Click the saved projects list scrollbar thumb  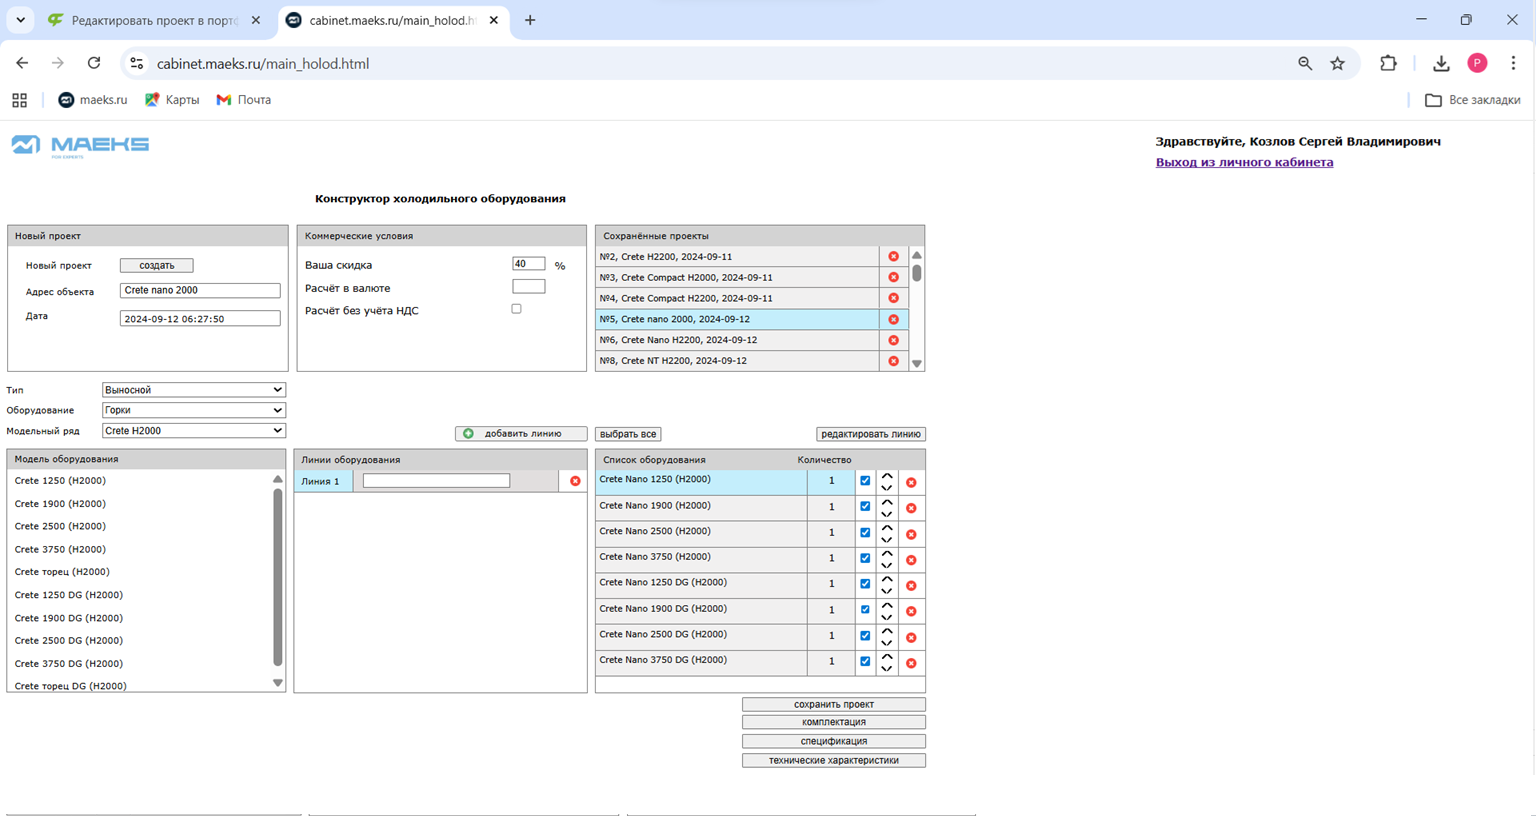click(x=917, y=273)
